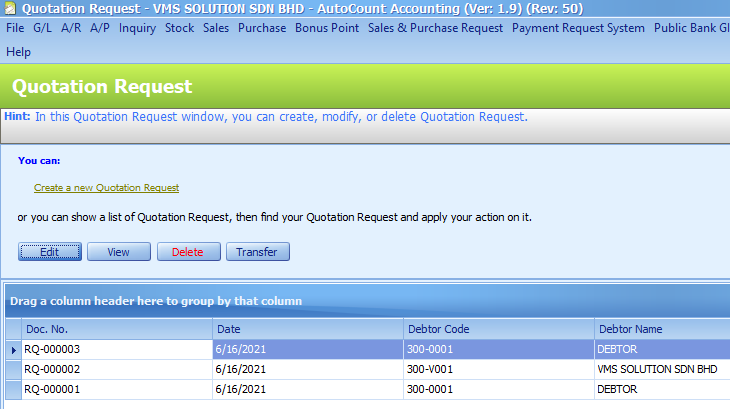Sort by the Debtor Name column header
This screenshot has height=409, width=730.
[x=660, y=329]
